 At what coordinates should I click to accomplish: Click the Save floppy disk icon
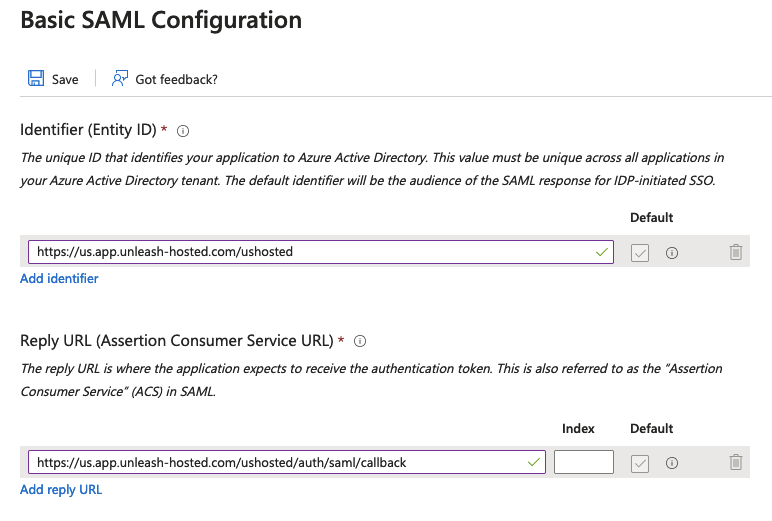tap(36, 79)
